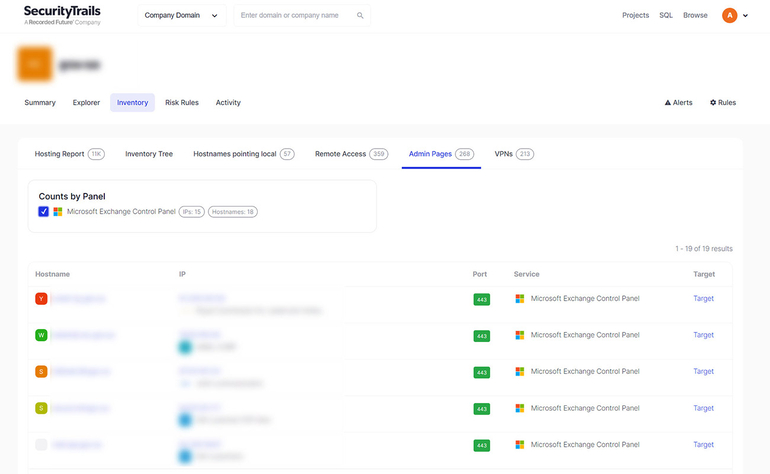The height and width of the screenshot is (474, 770).
Task: Click the Hostname column header
Action: (x=53, y=274)
